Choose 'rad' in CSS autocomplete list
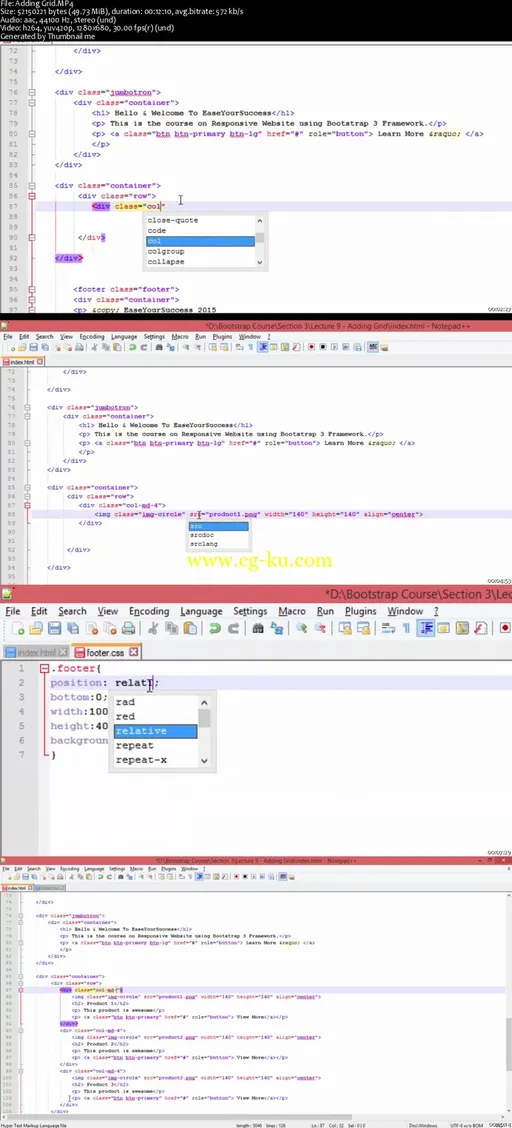Image resolution: width=512 pixels, height=1128 pixels. [x=155, y=702]
